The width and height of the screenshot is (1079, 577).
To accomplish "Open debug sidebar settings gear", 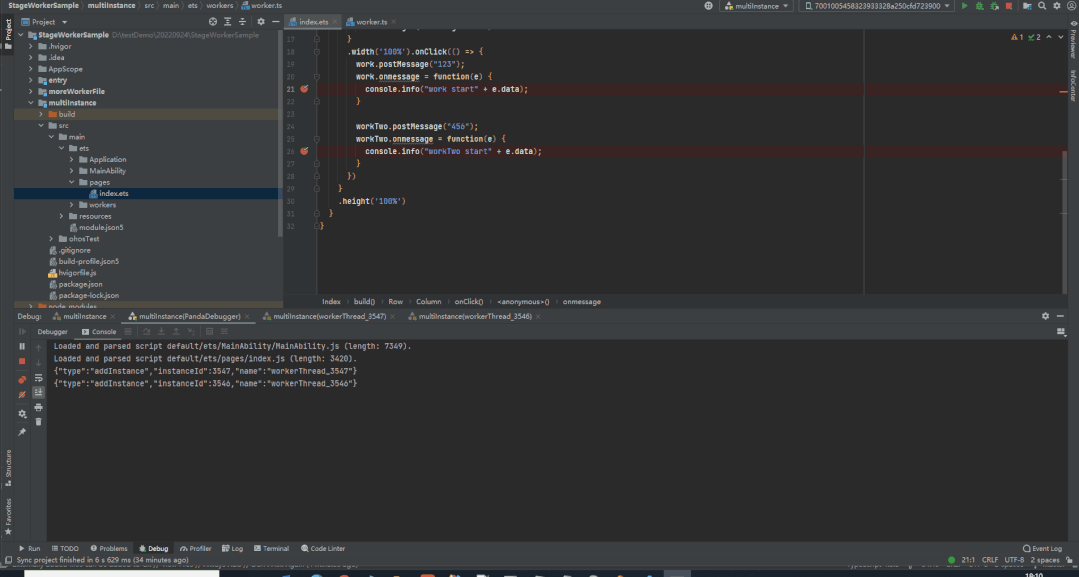I will (22, 414).
